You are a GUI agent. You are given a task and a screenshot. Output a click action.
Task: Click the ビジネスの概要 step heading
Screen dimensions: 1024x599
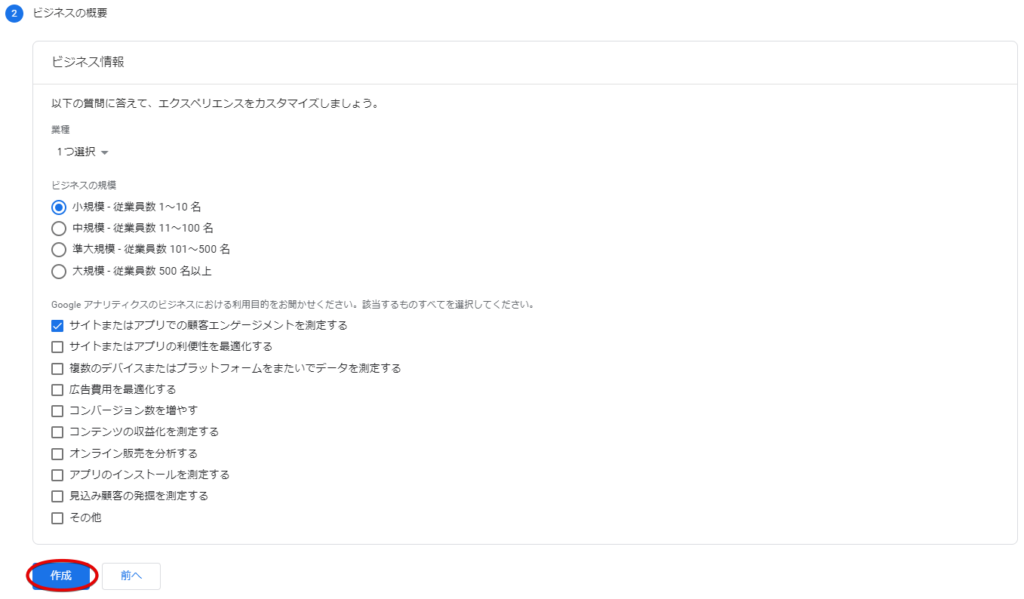(x=70, y=13)
